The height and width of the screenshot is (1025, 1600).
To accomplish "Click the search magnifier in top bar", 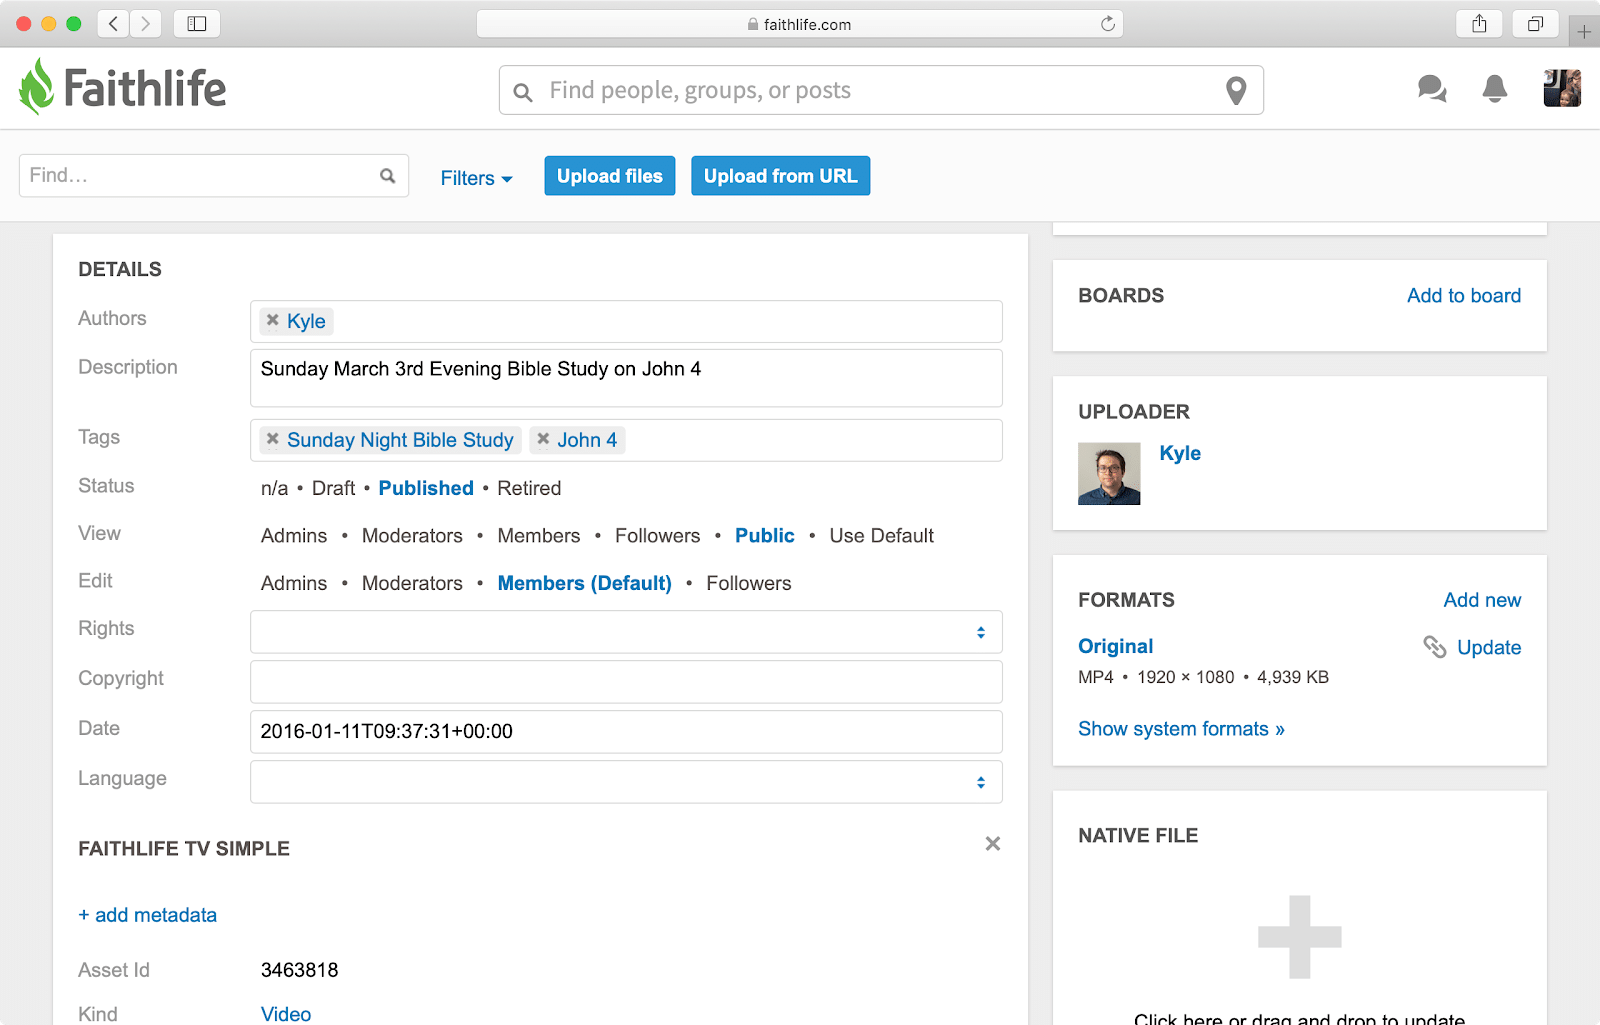I will coord(523,92).
